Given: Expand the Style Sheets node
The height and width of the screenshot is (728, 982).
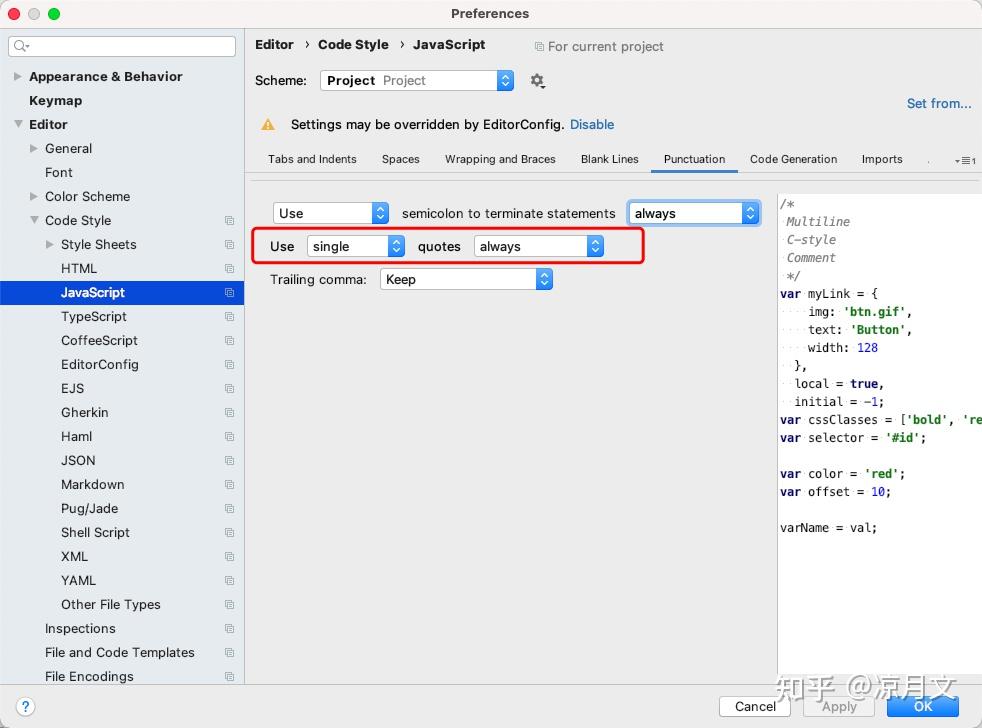Looking at the screenshot, I should click(x=50, y=245).
